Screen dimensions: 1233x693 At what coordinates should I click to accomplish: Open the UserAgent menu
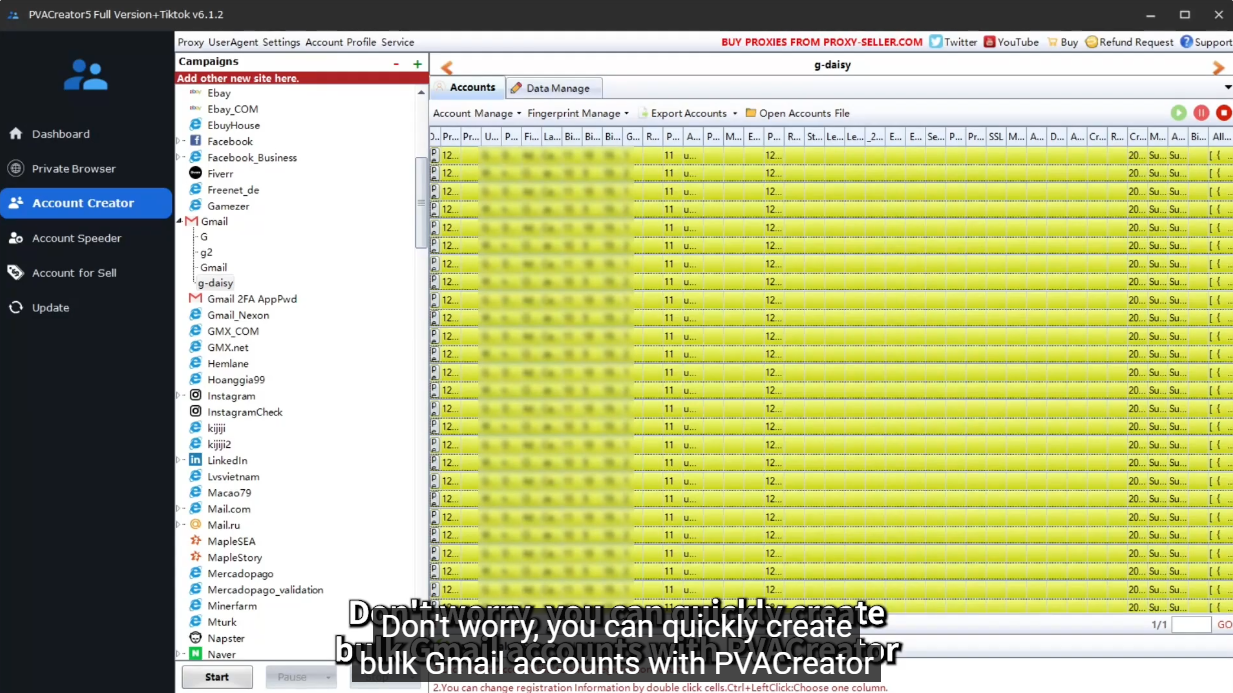tap(234, 42)
